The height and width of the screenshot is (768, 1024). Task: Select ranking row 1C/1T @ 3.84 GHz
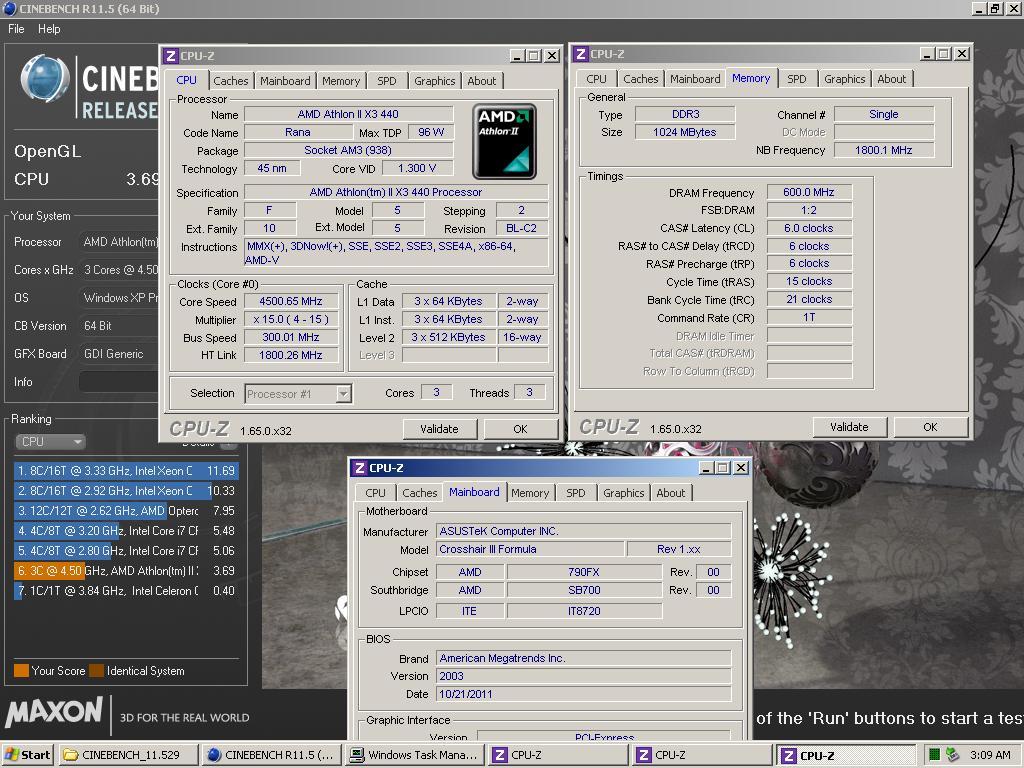126,590
